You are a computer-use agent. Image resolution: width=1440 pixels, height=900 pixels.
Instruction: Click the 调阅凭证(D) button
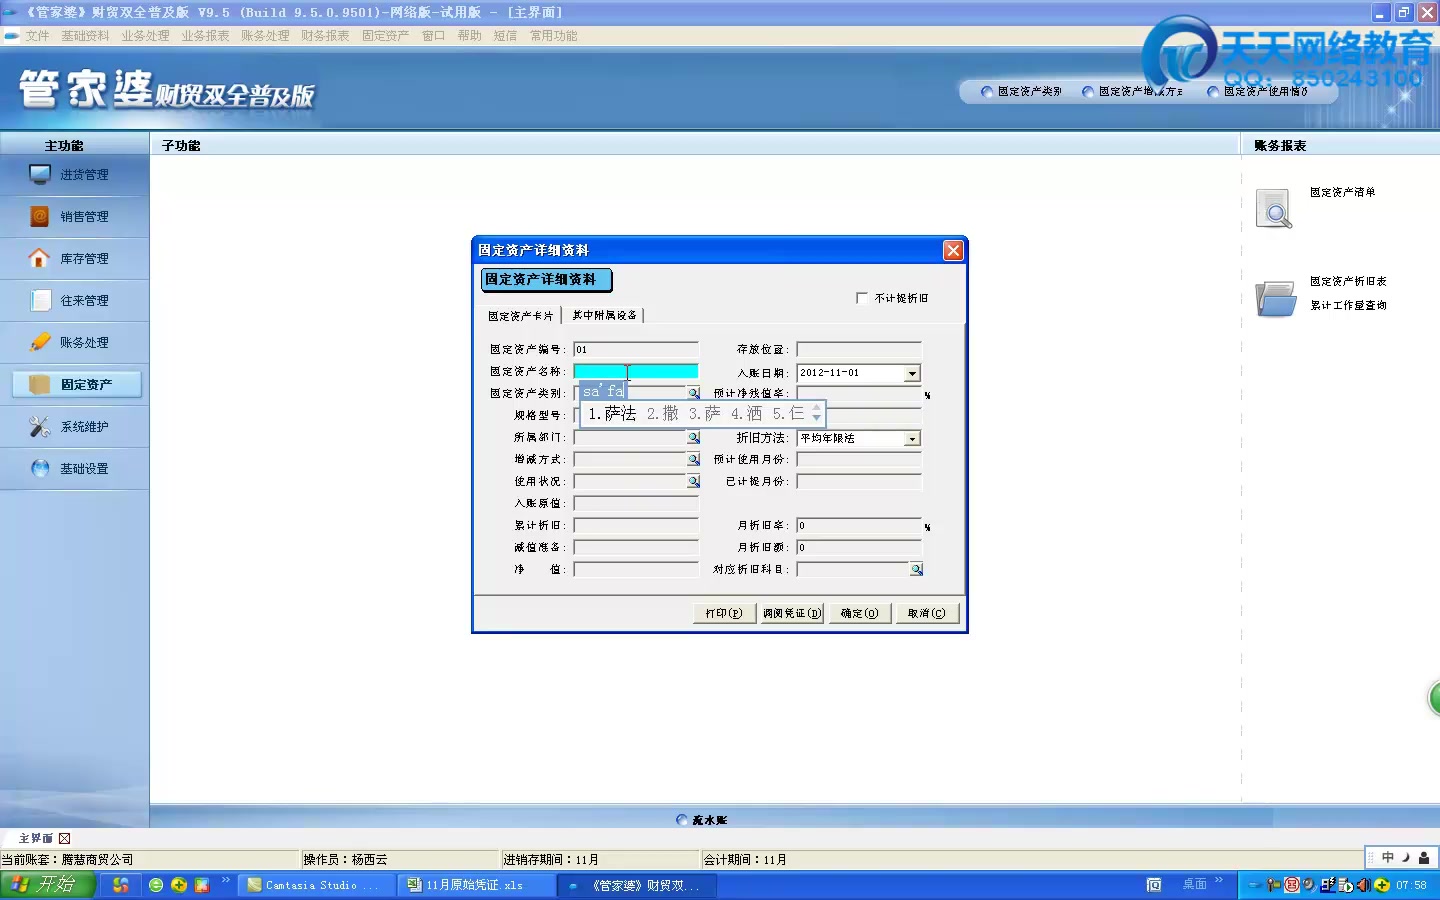pyautogui.click(x=792, y=613)
